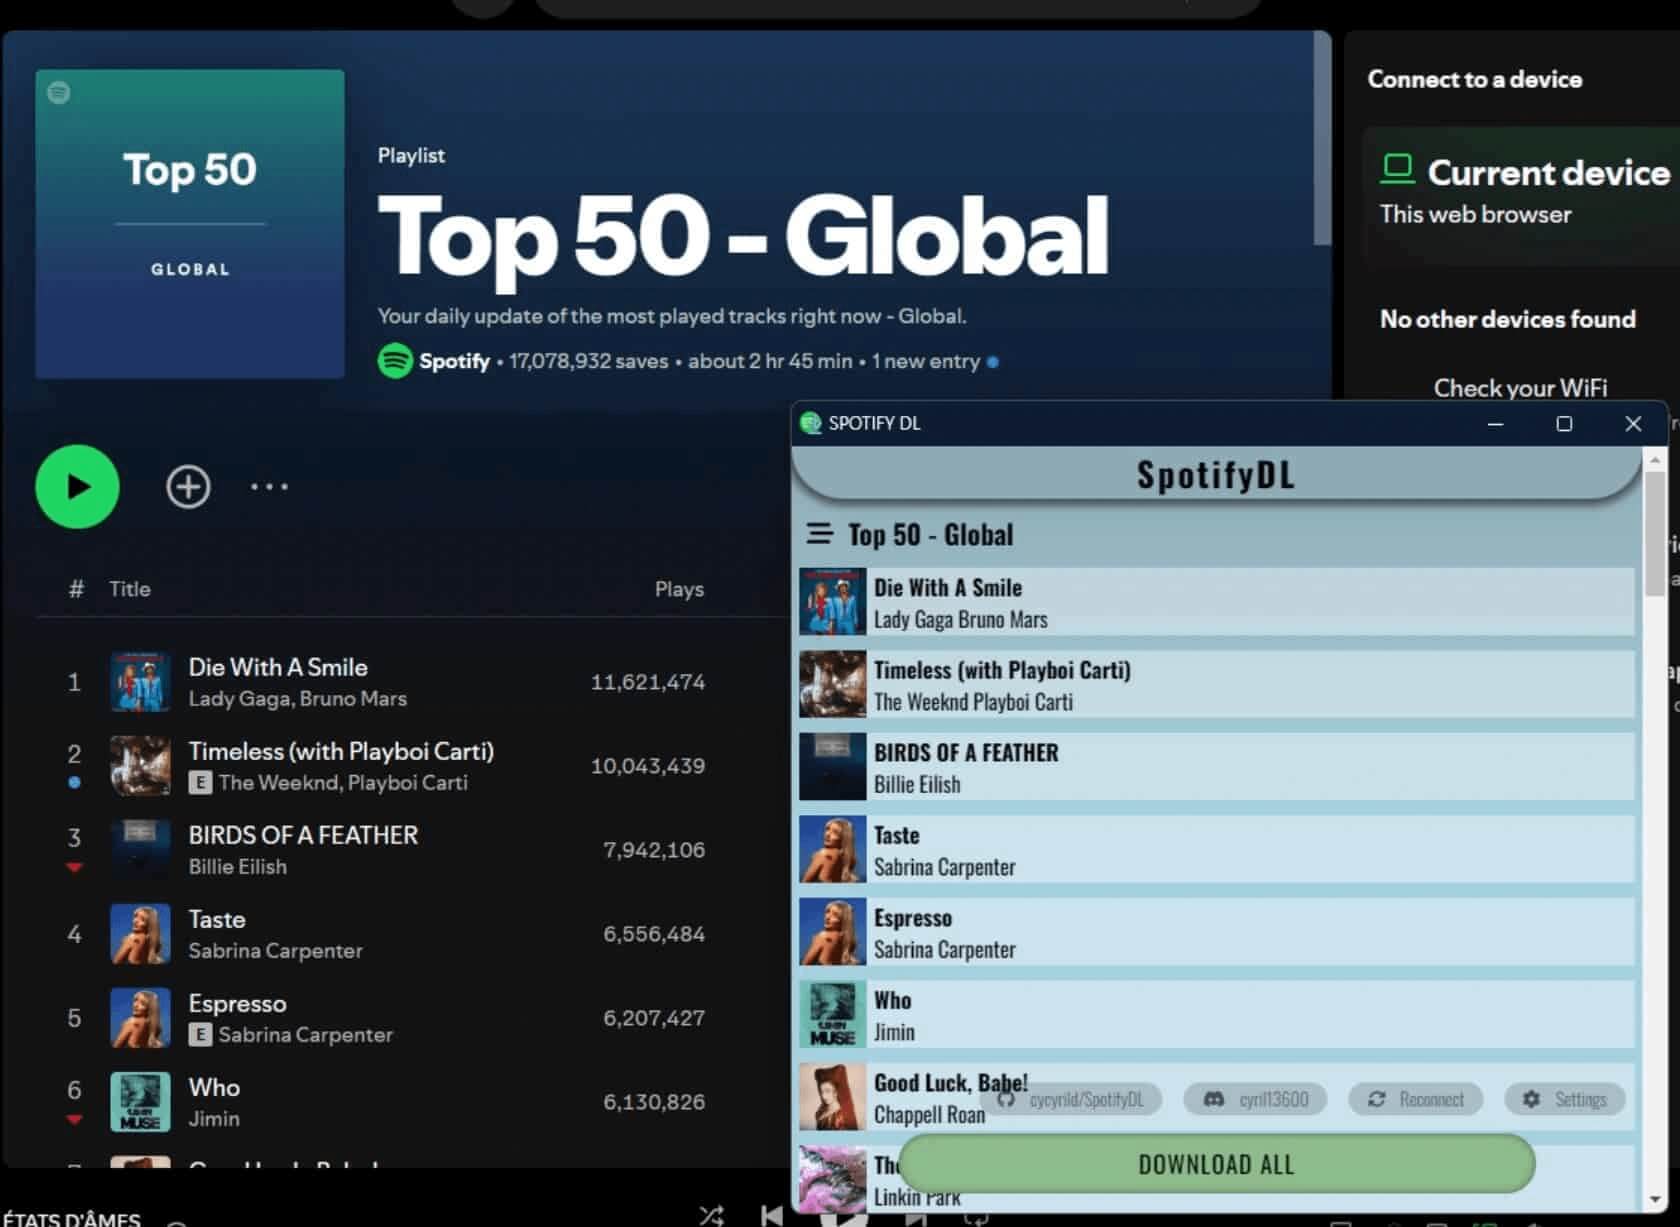Save playlist with the plus circle icon

[188, 487]
